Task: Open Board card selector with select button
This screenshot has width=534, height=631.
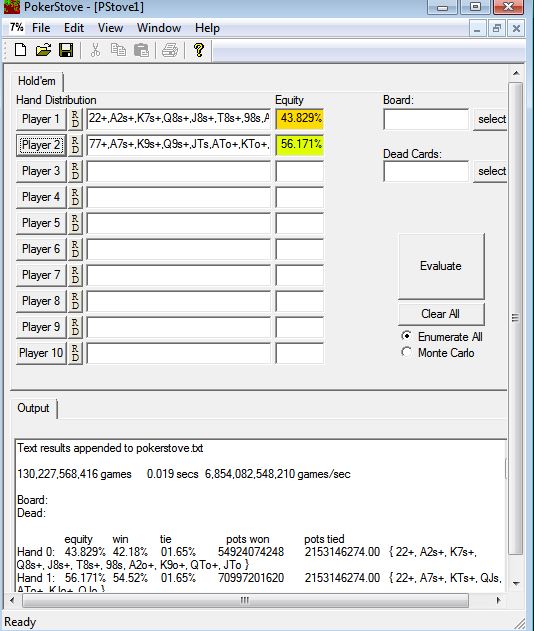Action: (490, 119)
